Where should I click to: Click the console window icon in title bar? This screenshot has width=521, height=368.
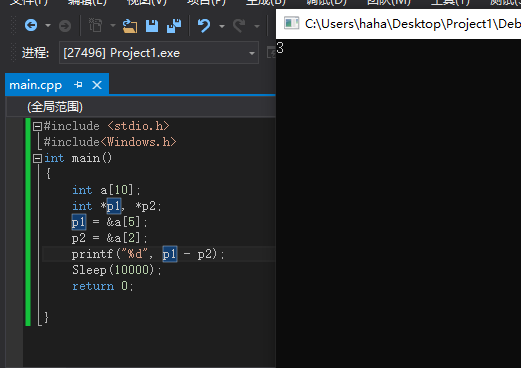[x=291, y=23]
